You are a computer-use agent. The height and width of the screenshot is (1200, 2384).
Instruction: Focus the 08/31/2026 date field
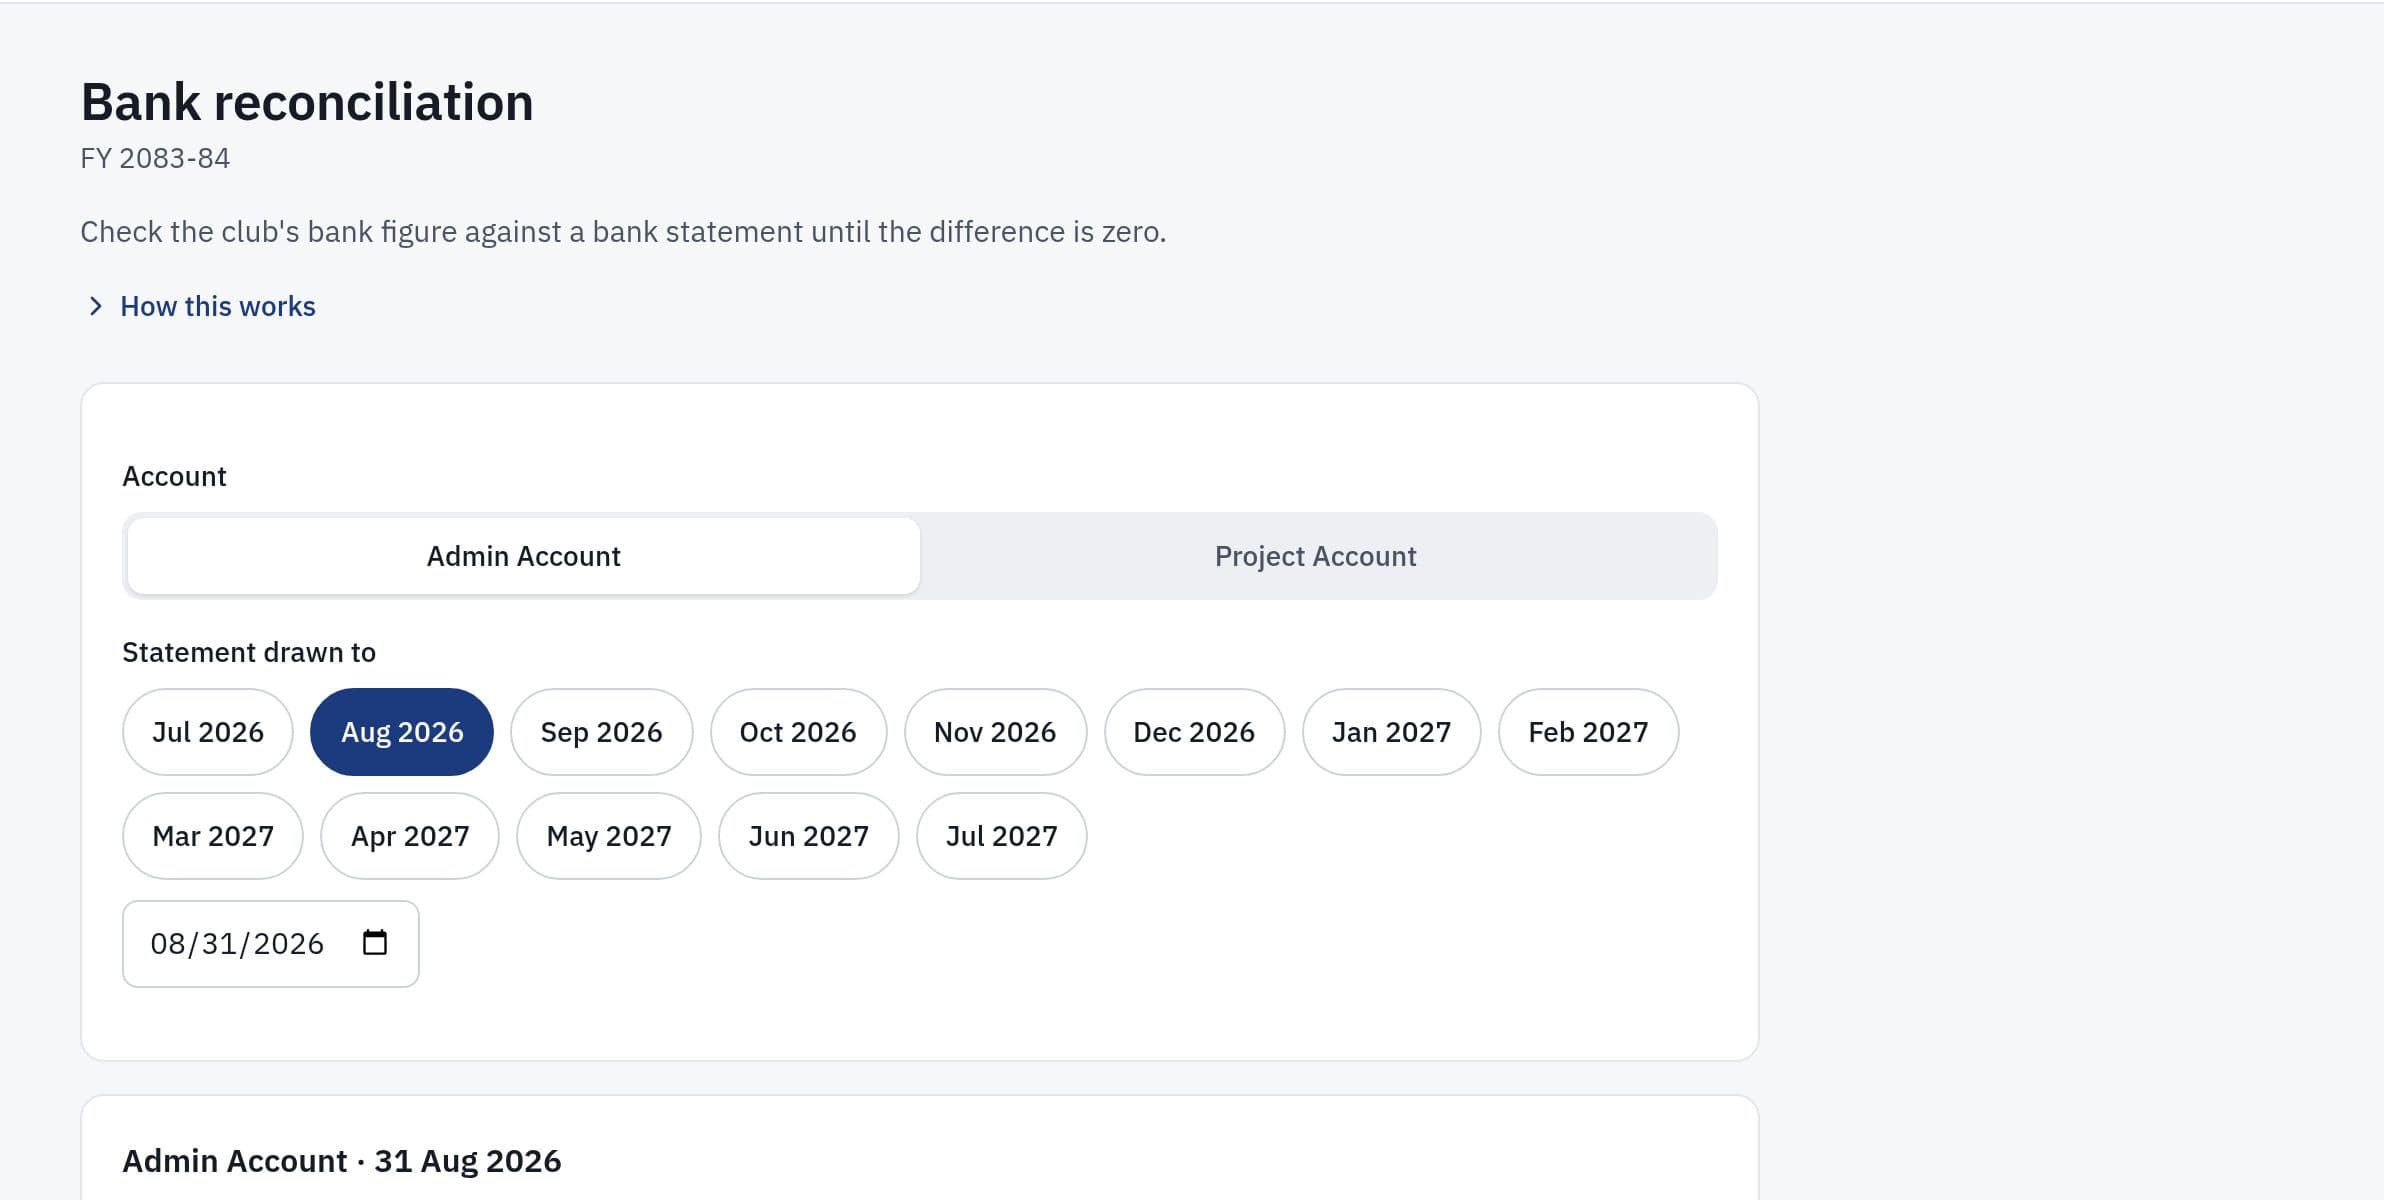pos(271,944)
